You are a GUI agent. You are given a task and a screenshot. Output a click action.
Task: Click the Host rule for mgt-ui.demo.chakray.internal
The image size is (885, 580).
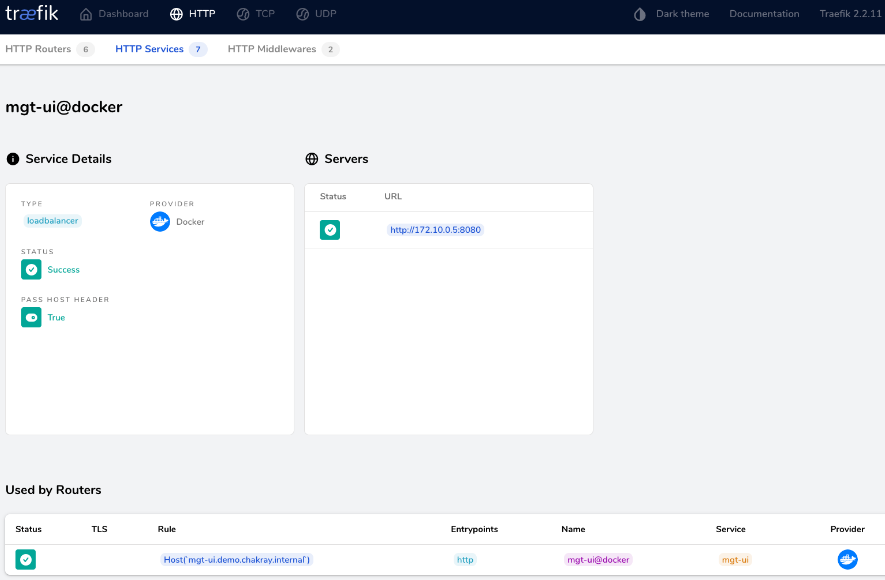point(237,559)
